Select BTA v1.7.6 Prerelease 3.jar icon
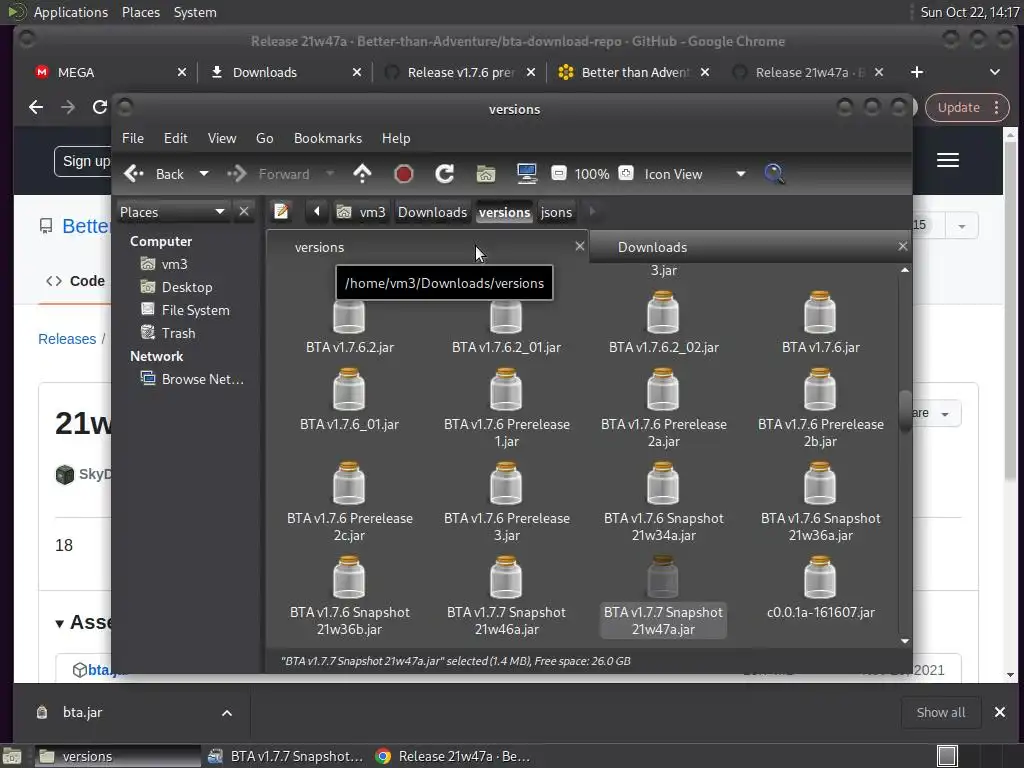The height and width of the screenshot is (768, 1024). 506,483
